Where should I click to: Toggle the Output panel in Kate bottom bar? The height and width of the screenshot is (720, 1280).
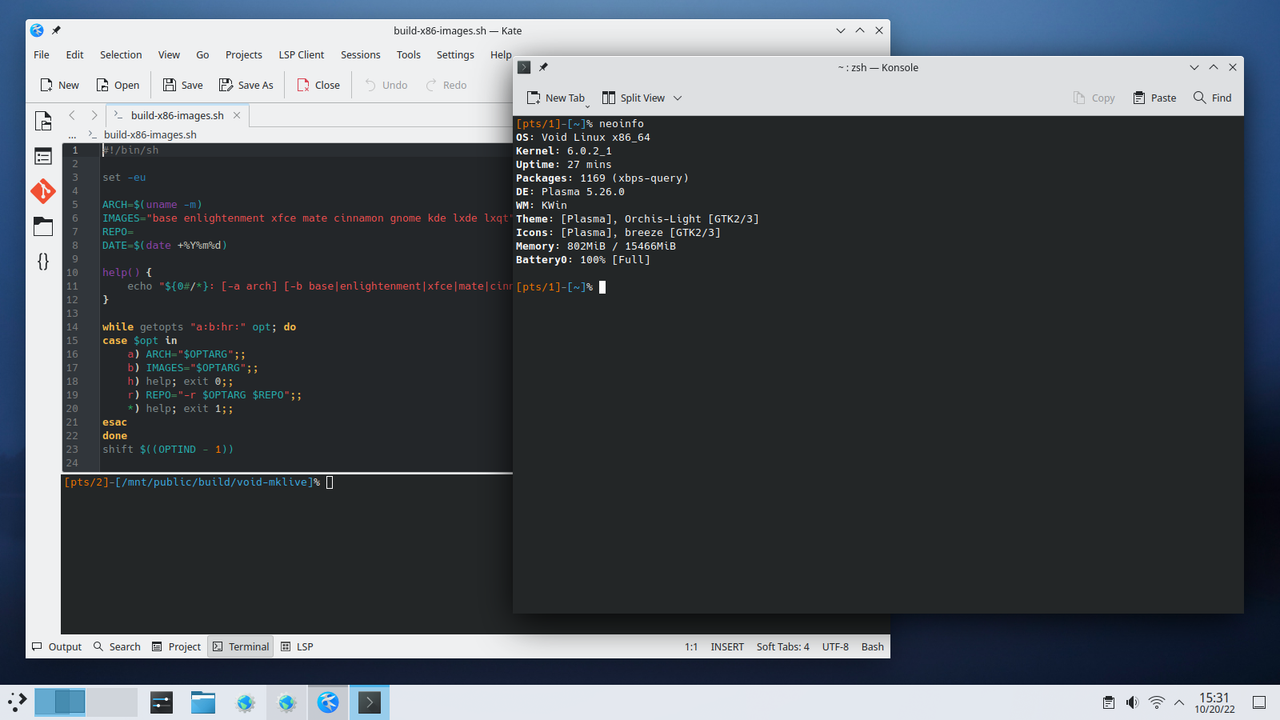coord(57,647)
